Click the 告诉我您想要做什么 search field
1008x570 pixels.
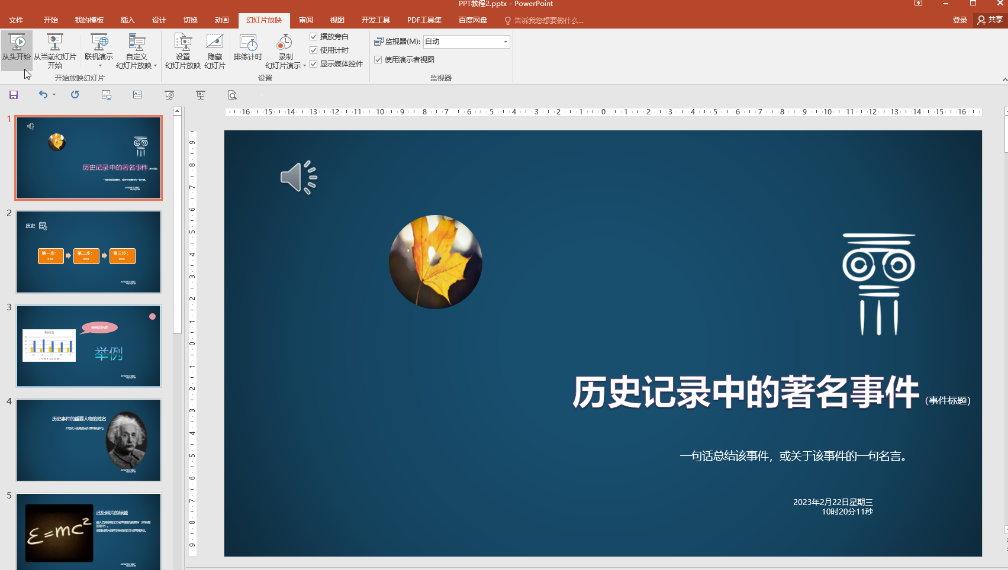pos(548,20)
